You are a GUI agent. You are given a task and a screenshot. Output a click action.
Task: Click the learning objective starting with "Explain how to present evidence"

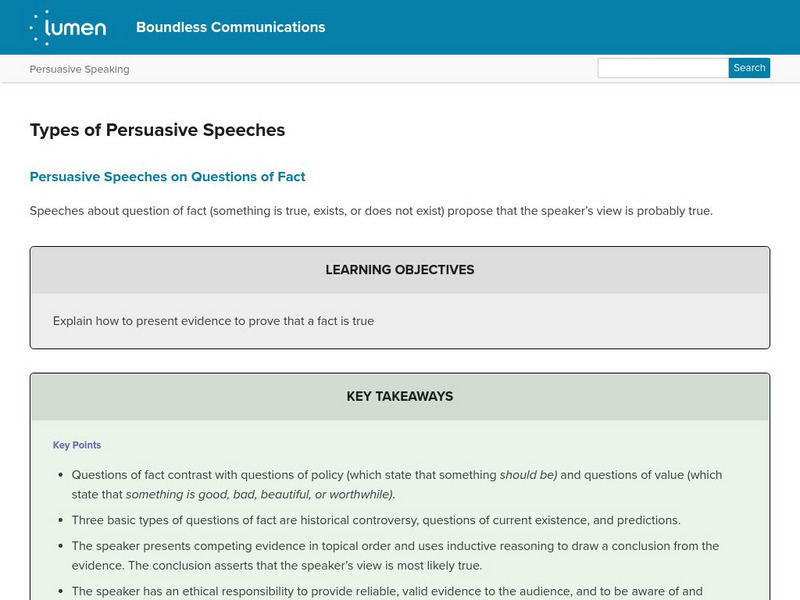213,322
